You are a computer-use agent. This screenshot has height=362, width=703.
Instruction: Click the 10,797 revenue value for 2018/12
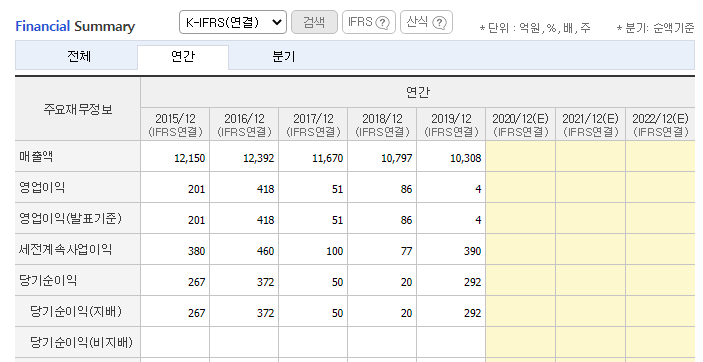[397, 158]
